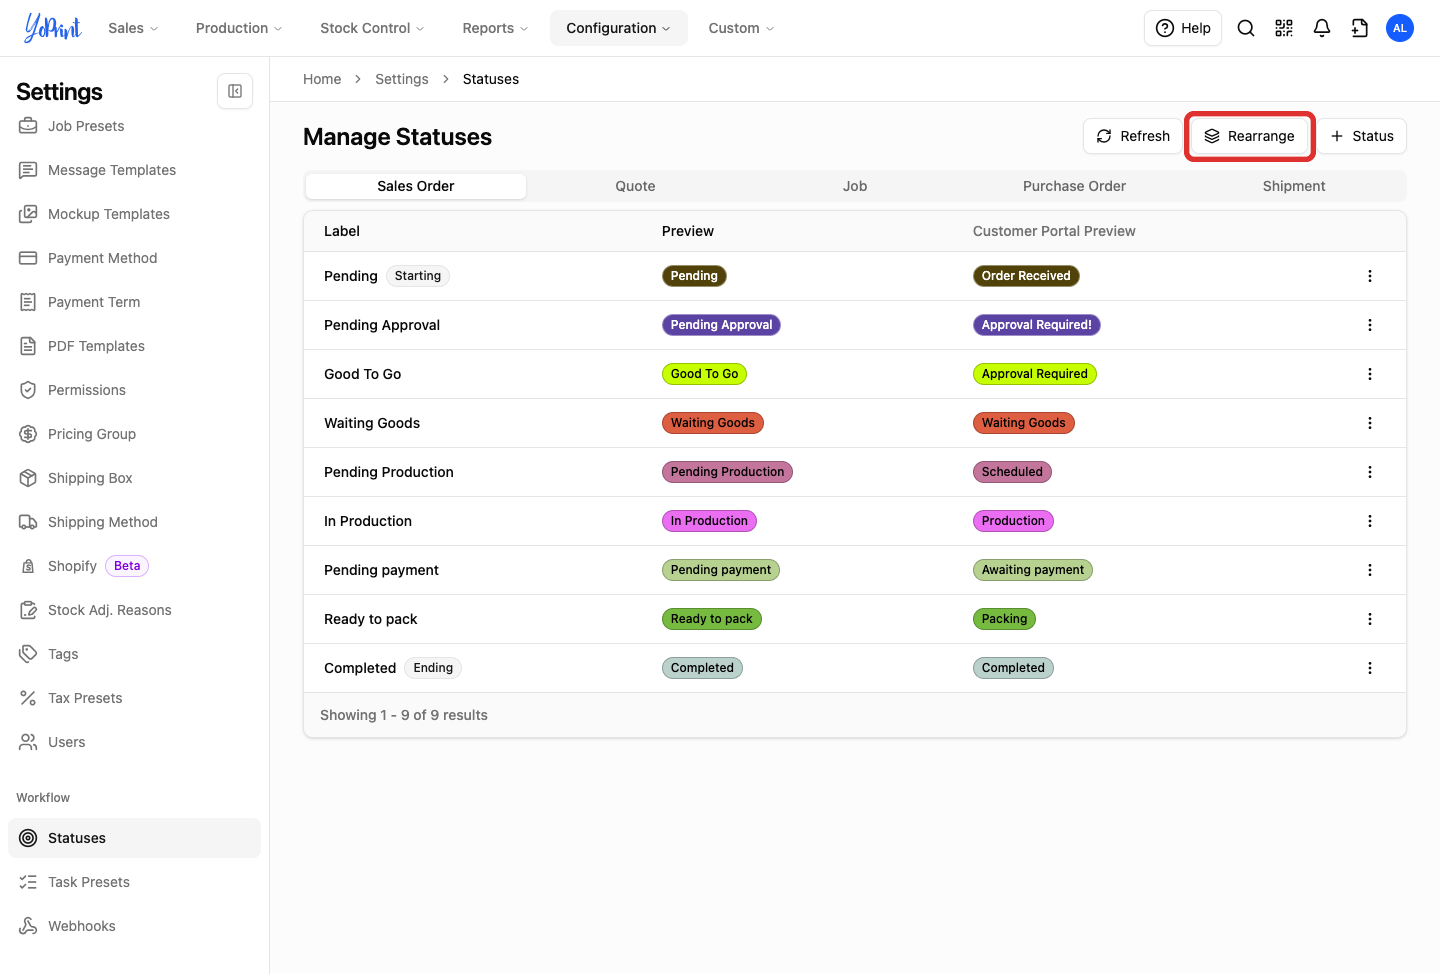This screenshot has height=974, width=1440.
Task: Go to Home breadcrumb link
Action: click(322, 79)
